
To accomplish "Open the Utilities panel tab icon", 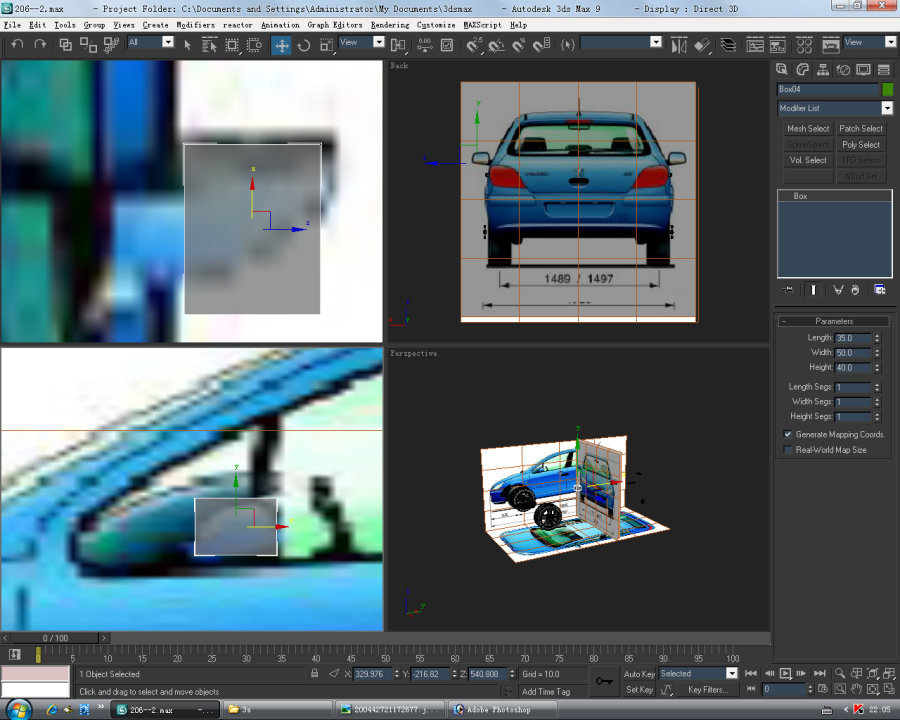I will [883, 69].
